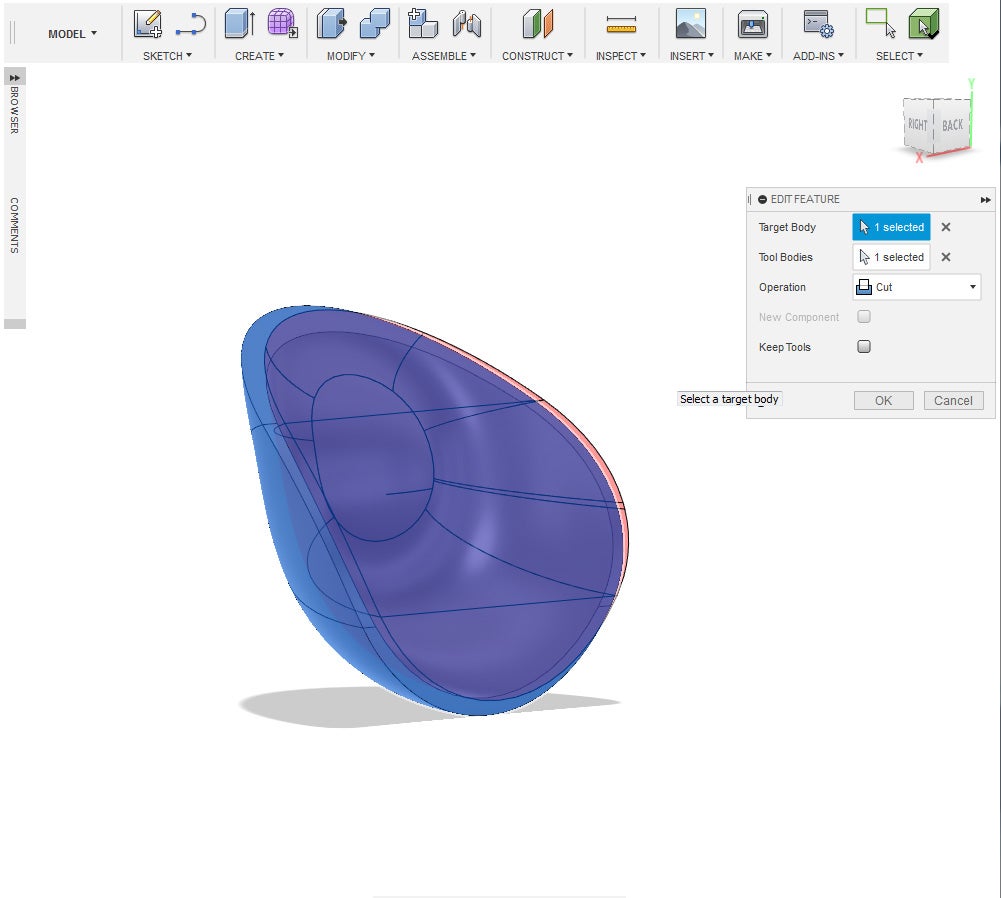1001x898 pixels.
Task: Select the Extrude tool icon
Action: pos(239,24)
